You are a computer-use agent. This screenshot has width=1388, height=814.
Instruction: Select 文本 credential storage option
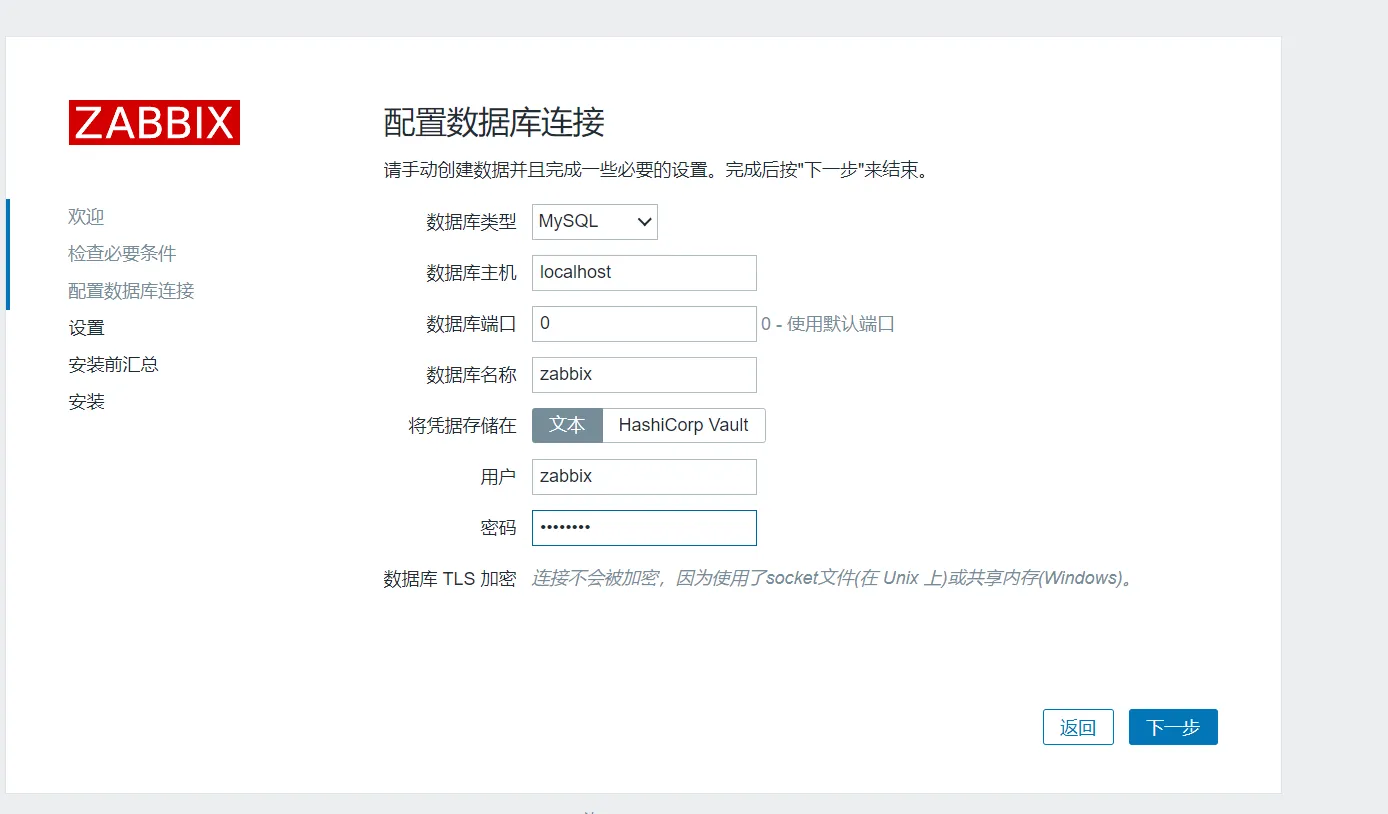(567, 425)
